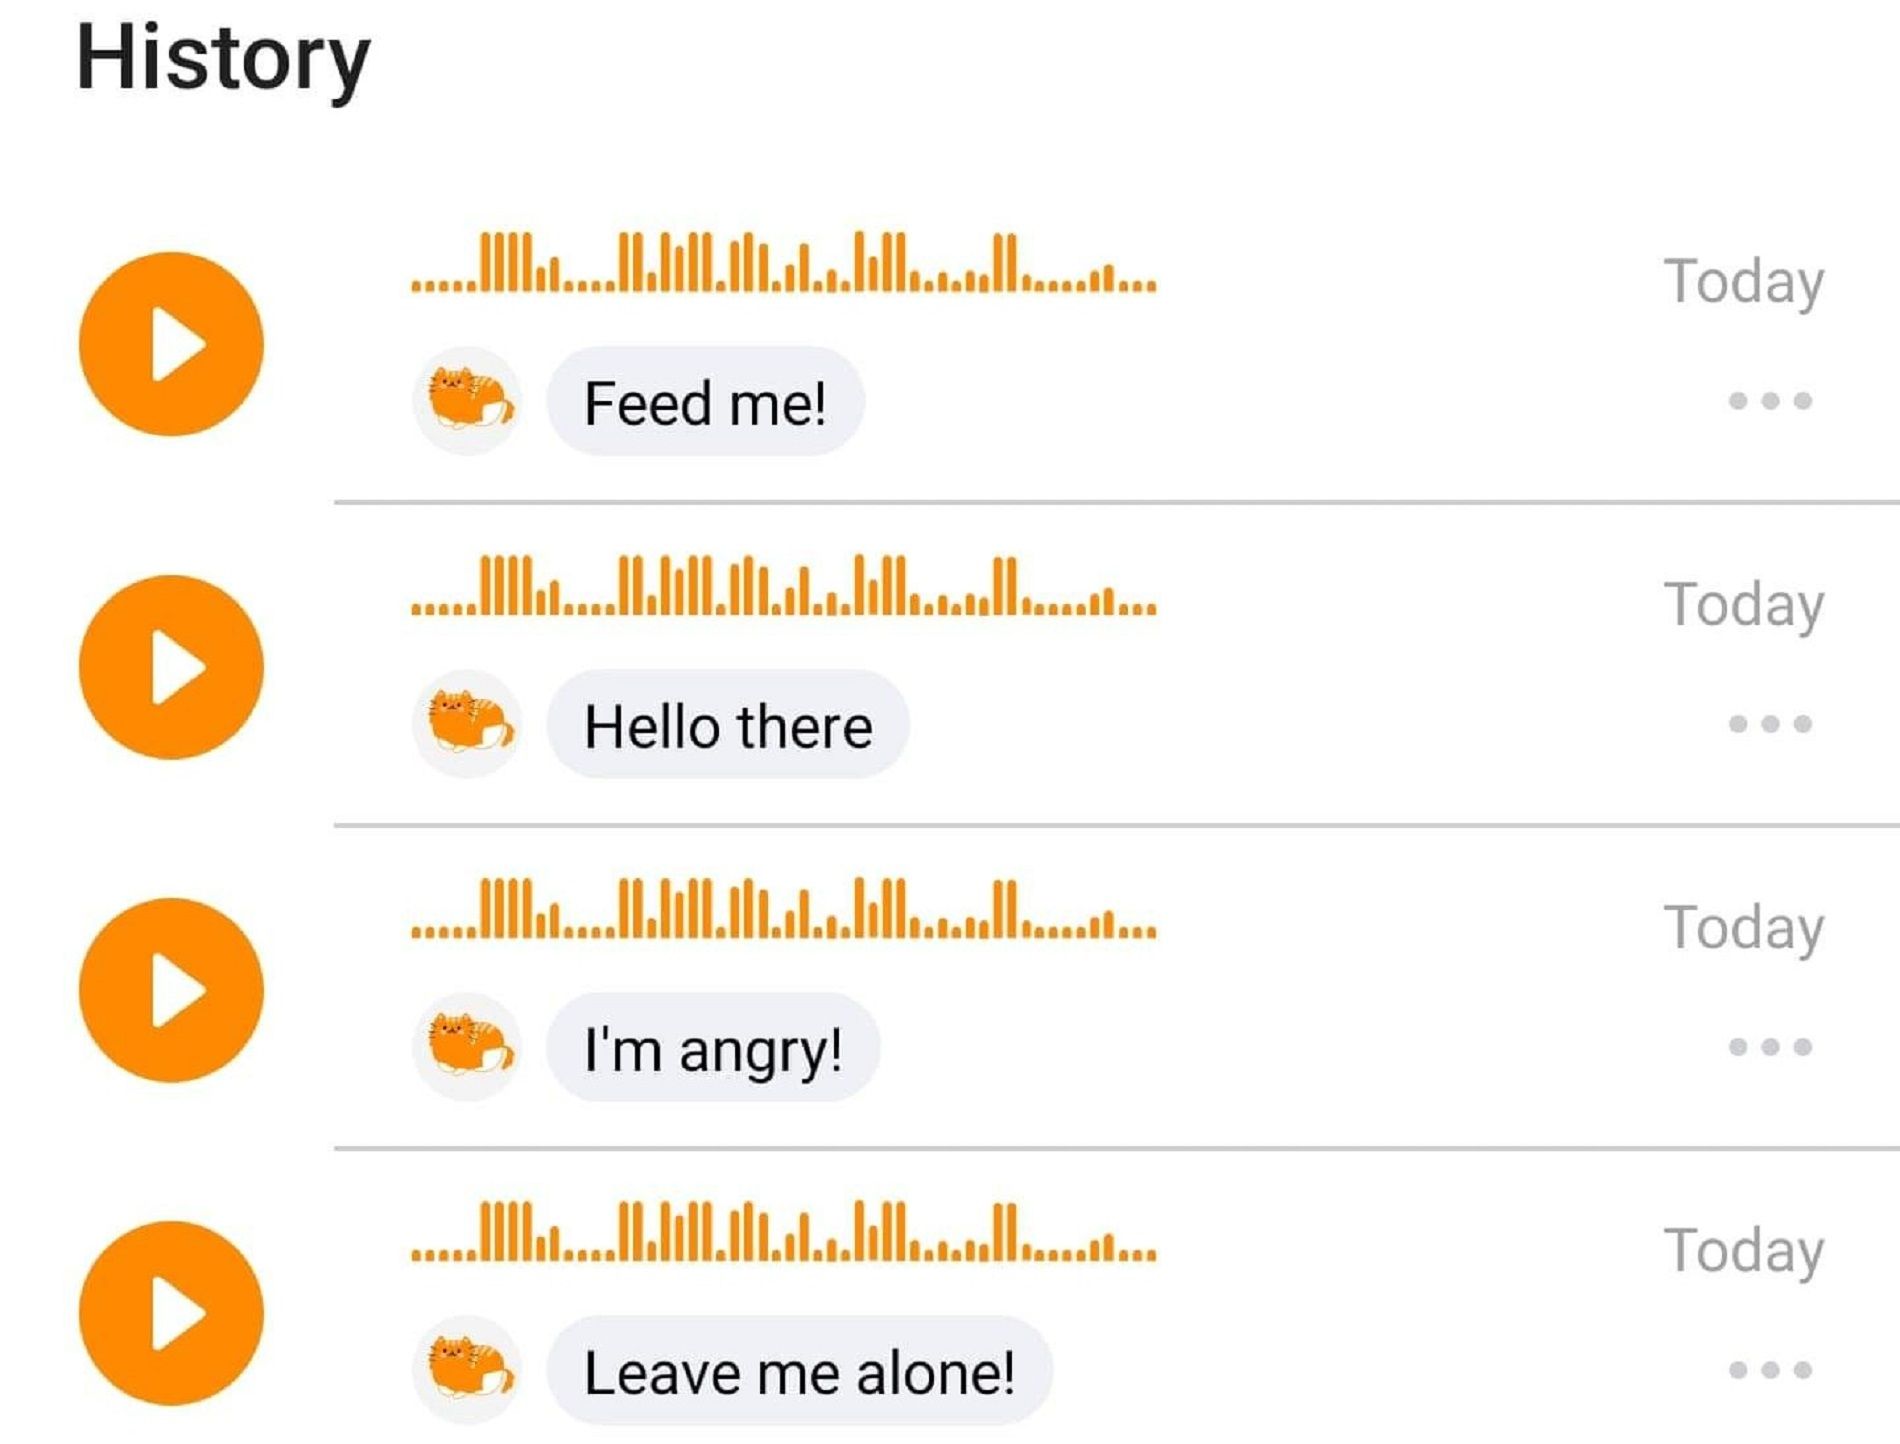Open the three-dot menu for "Hello there"
1900x1444 pixels.
[x=1770, y=724]
